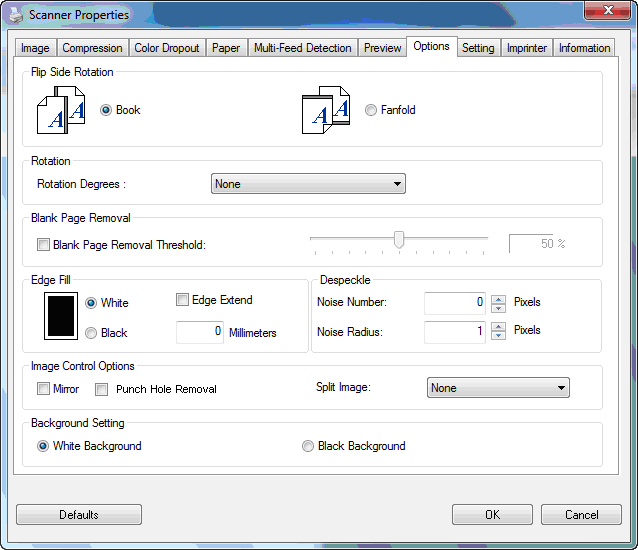Close the Scanner Properties window

pos(608,10)
